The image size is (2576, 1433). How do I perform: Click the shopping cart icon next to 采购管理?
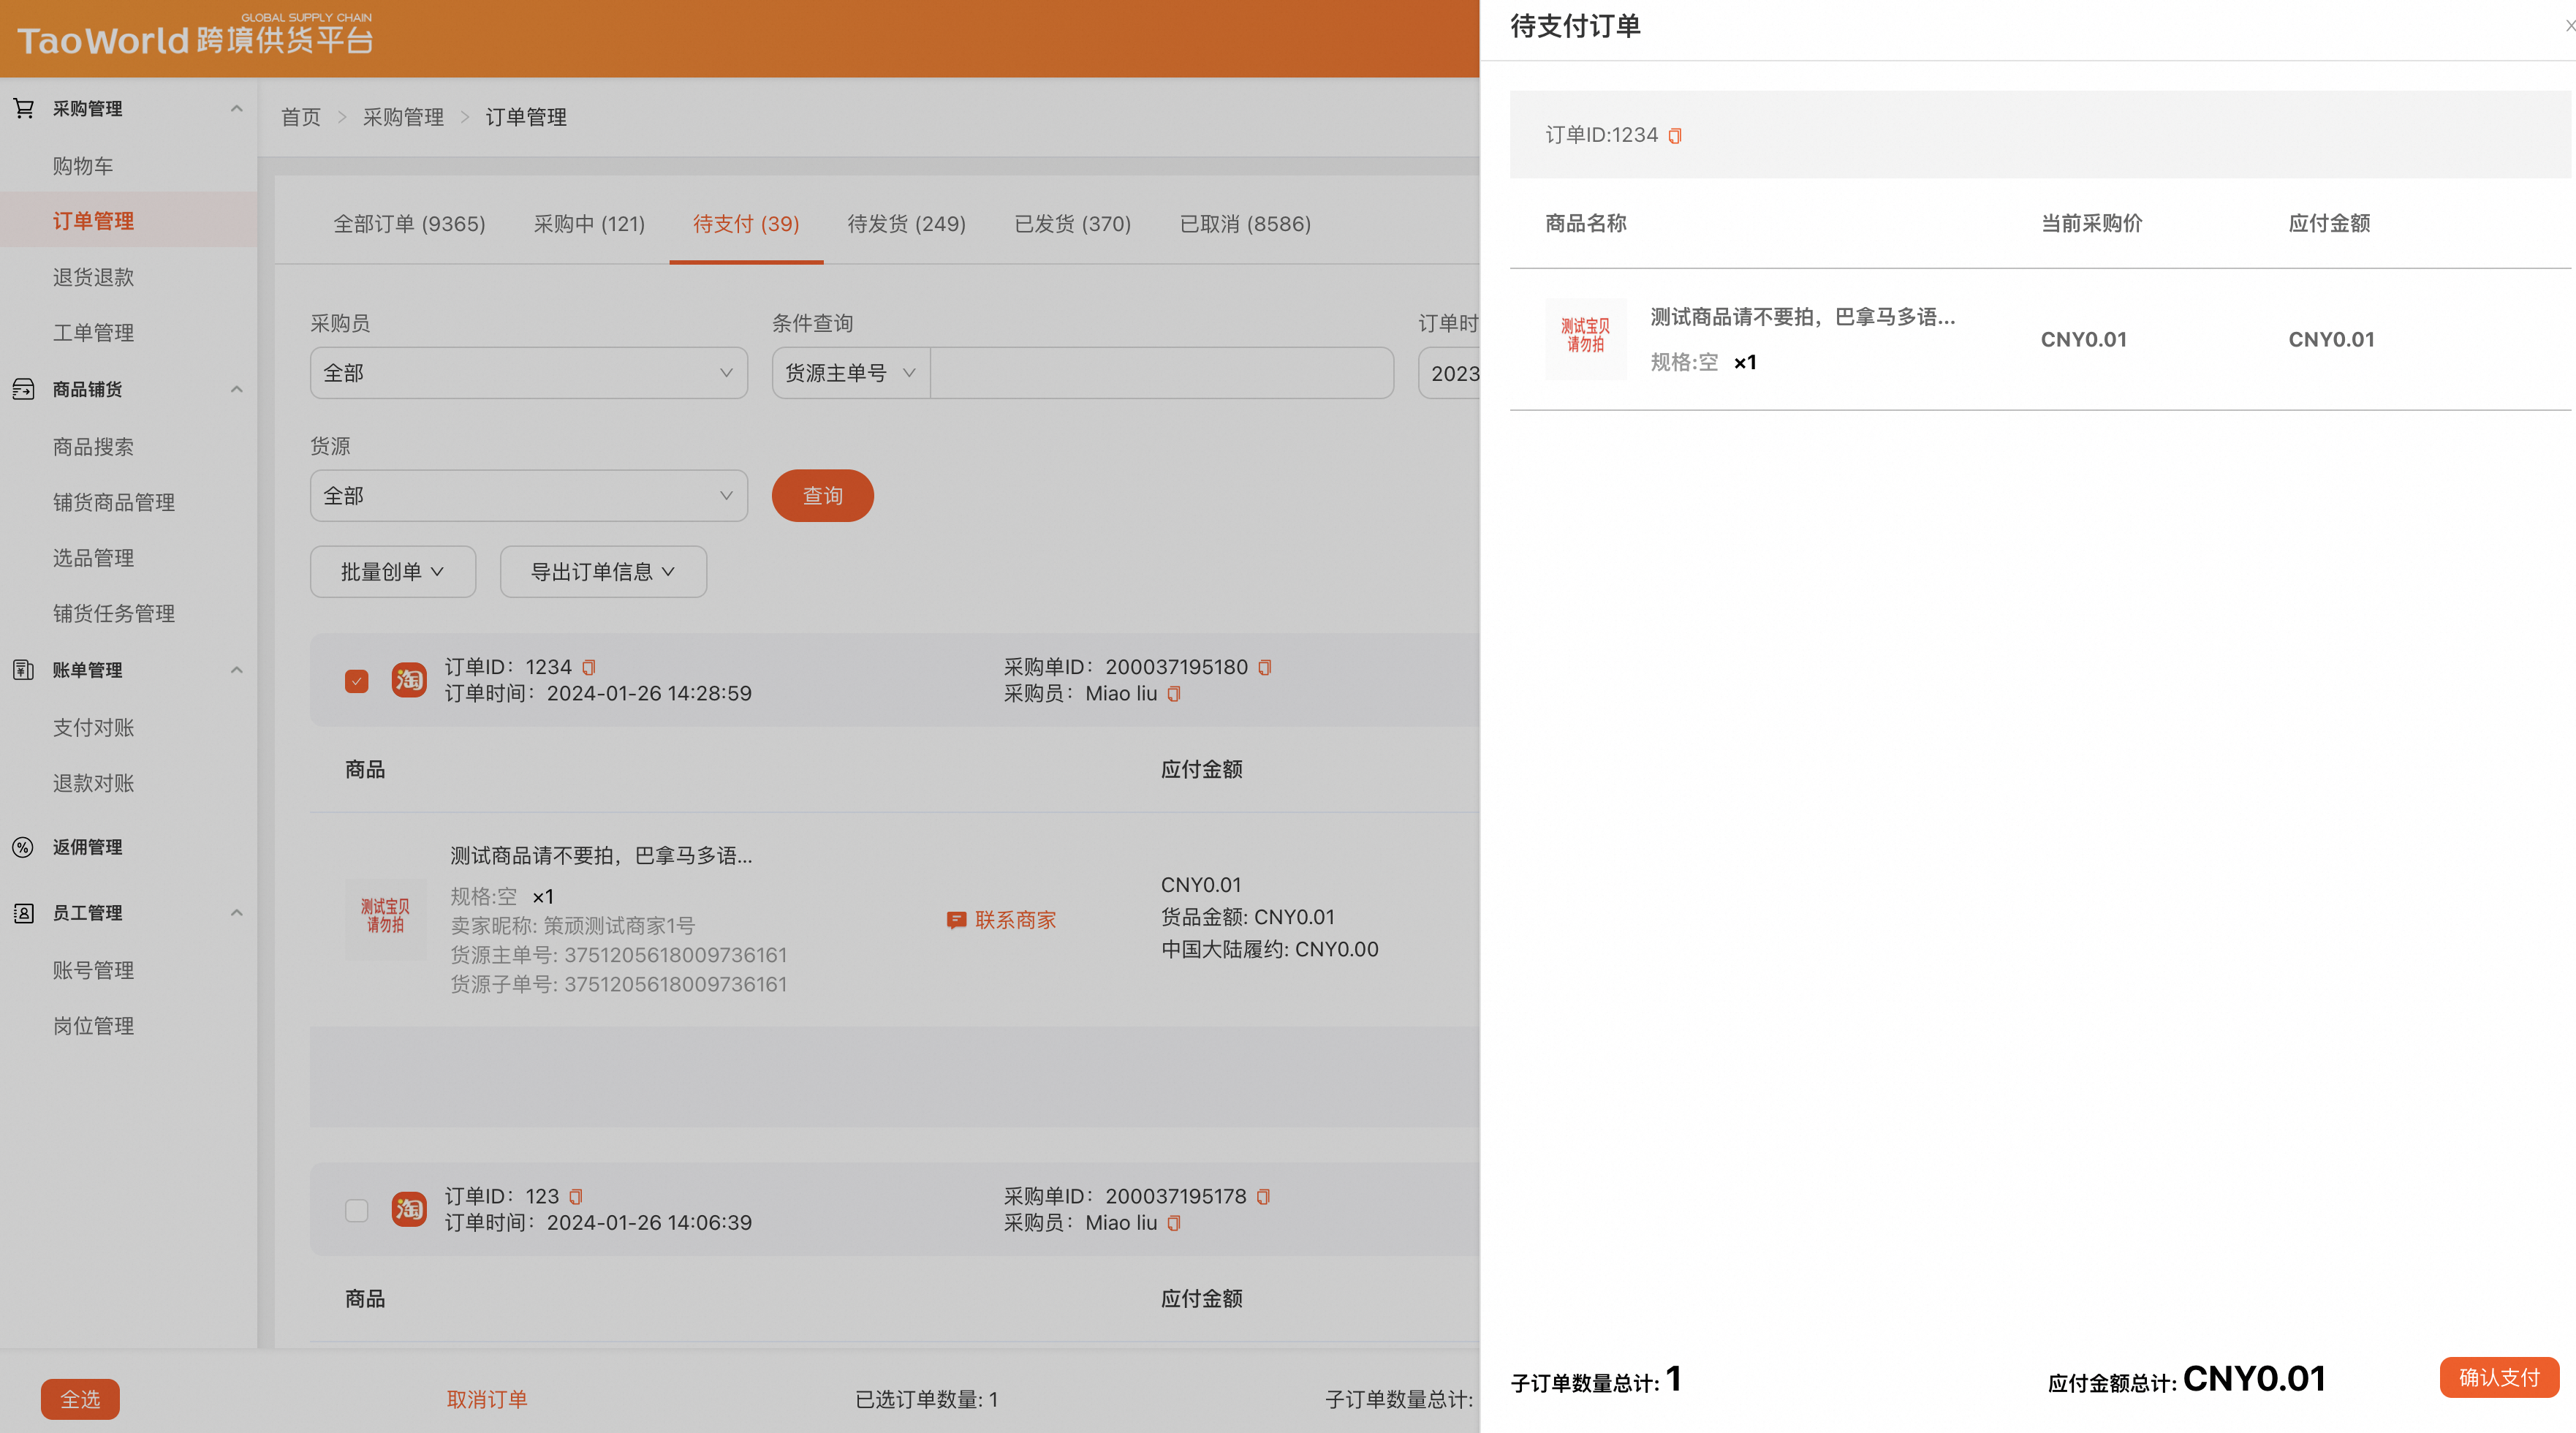23,107
